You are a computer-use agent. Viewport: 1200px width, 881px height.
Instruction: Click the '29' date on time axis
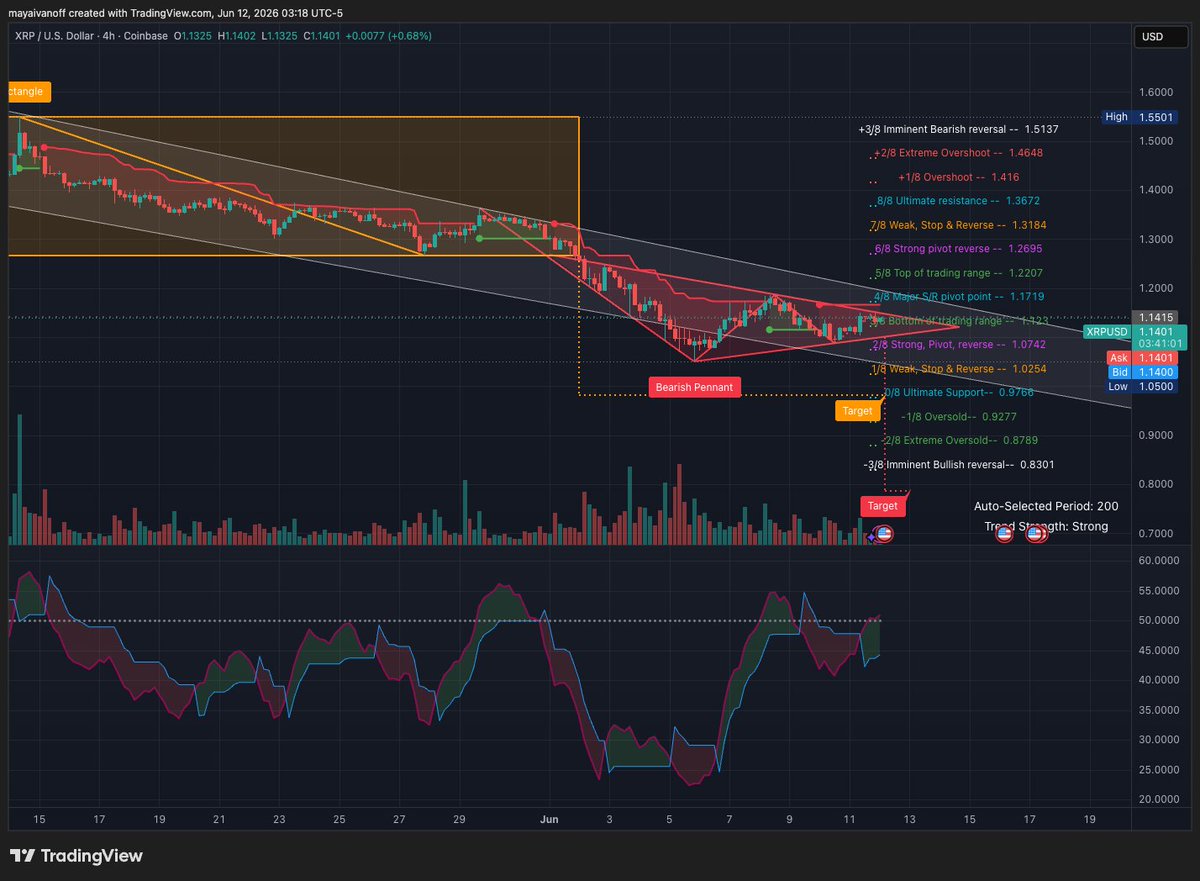(x=459, y=819)
